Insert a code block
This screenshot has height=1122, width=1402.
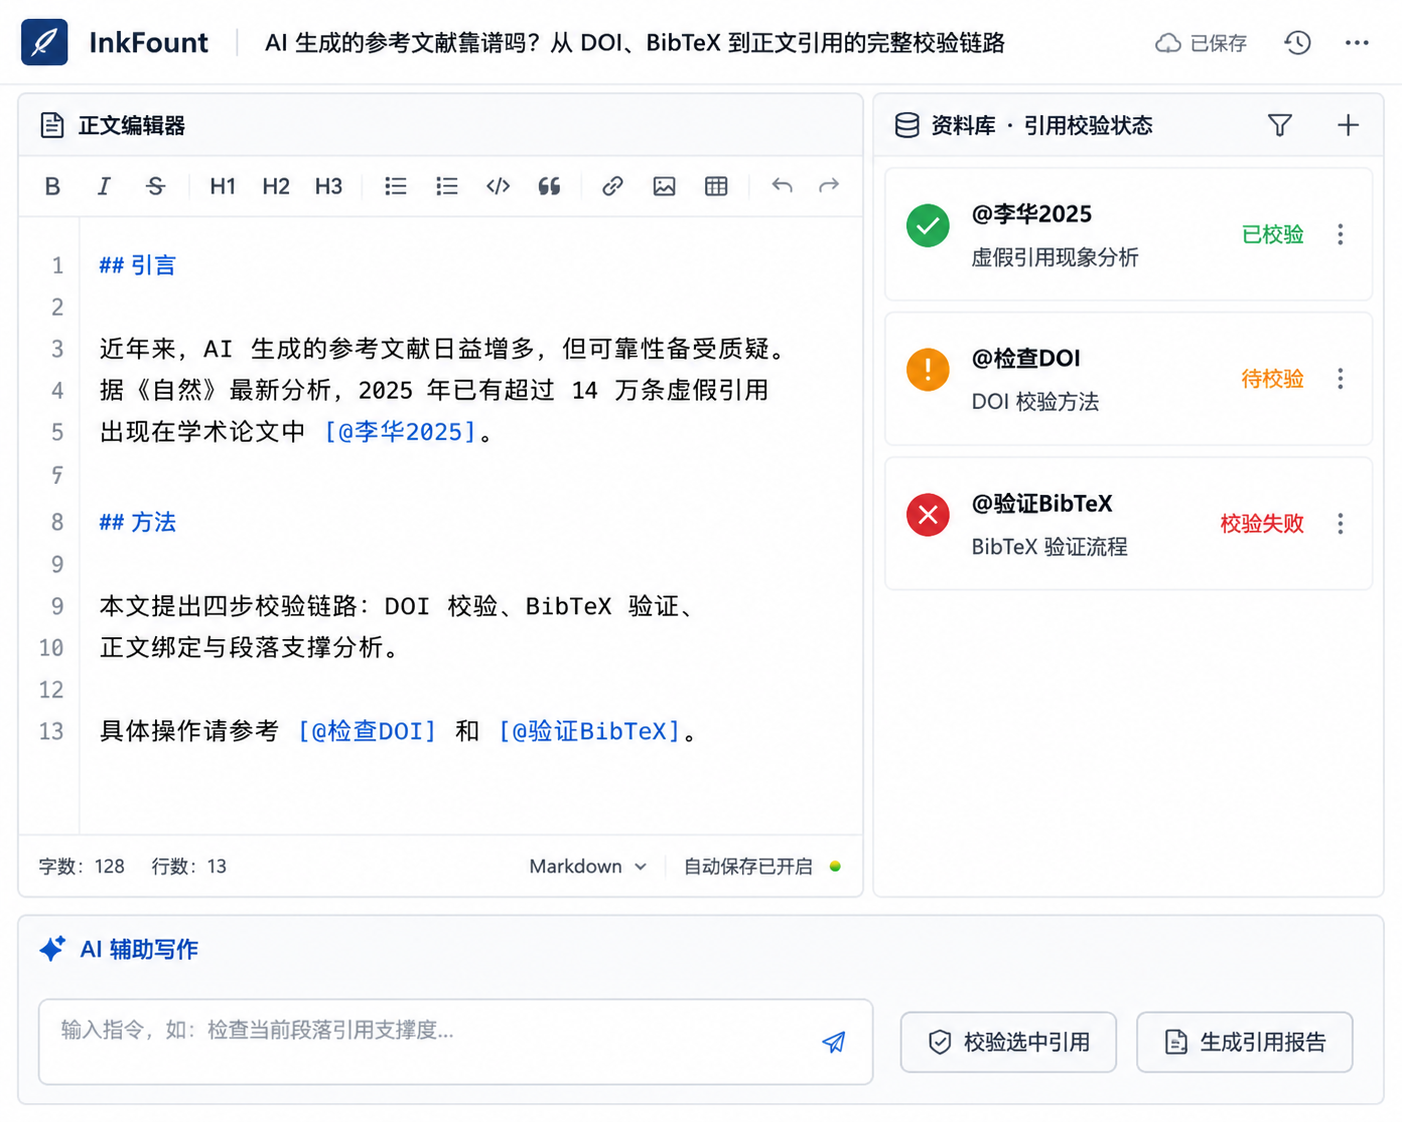click(498, 186)
